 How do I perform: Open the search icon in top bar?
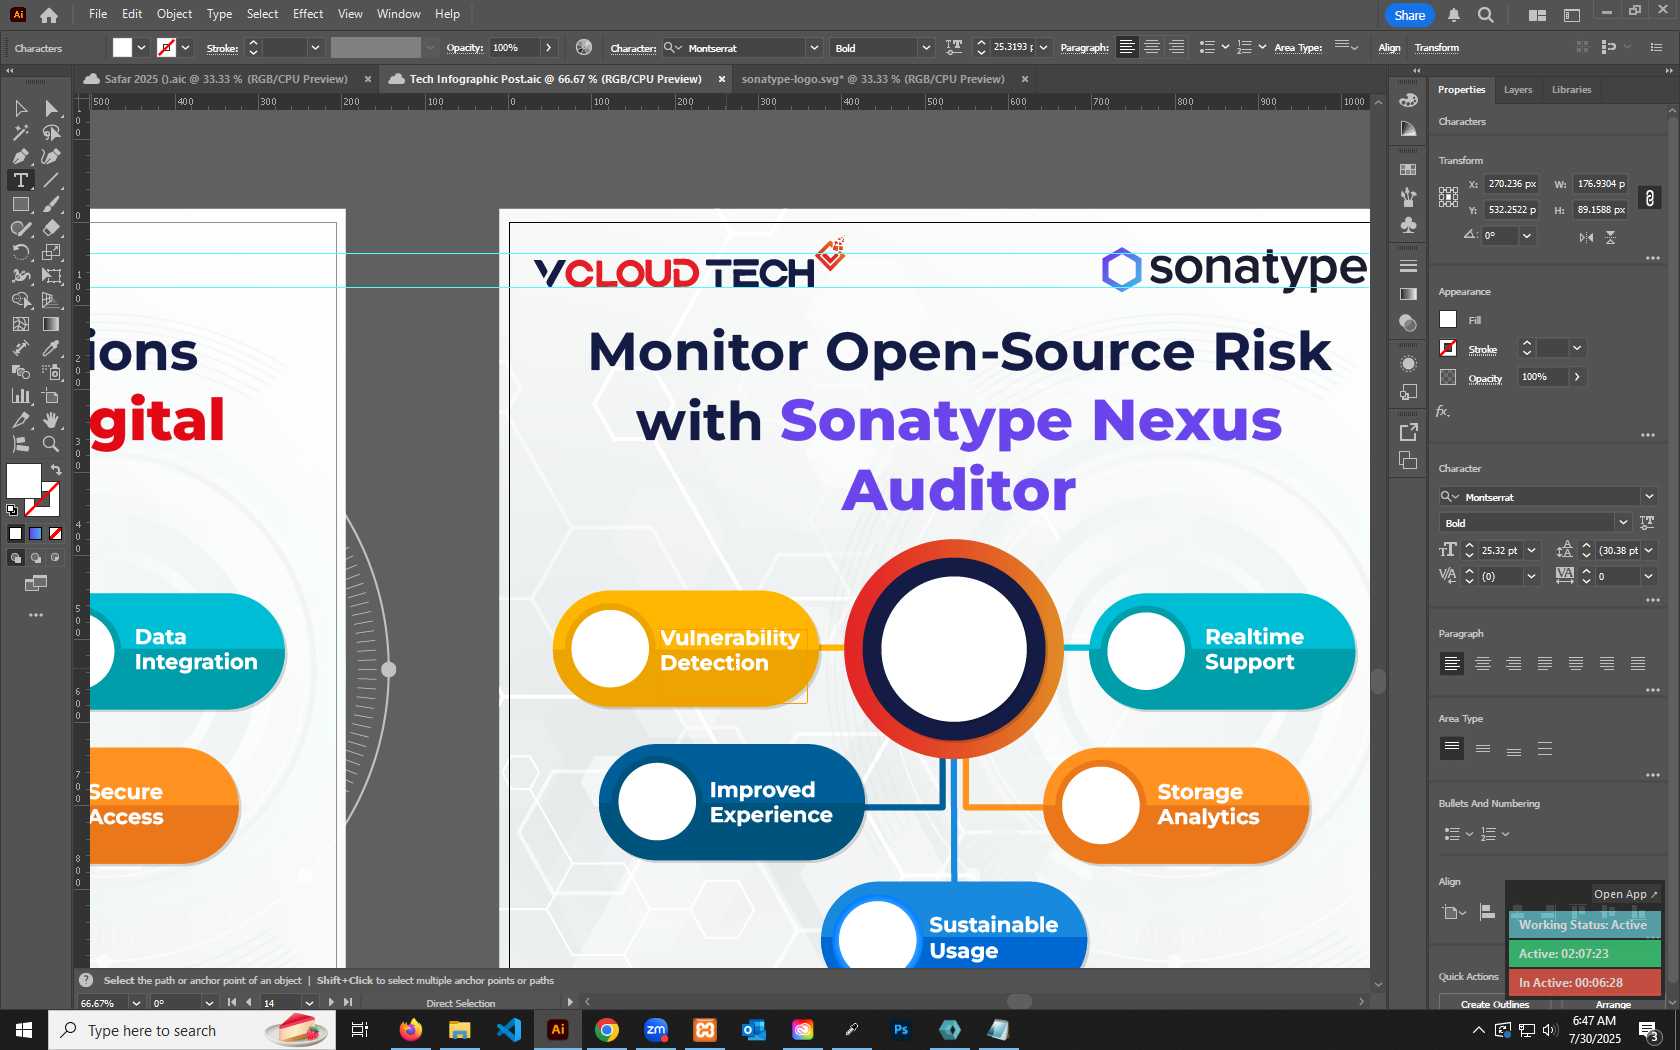[1486, 15]
